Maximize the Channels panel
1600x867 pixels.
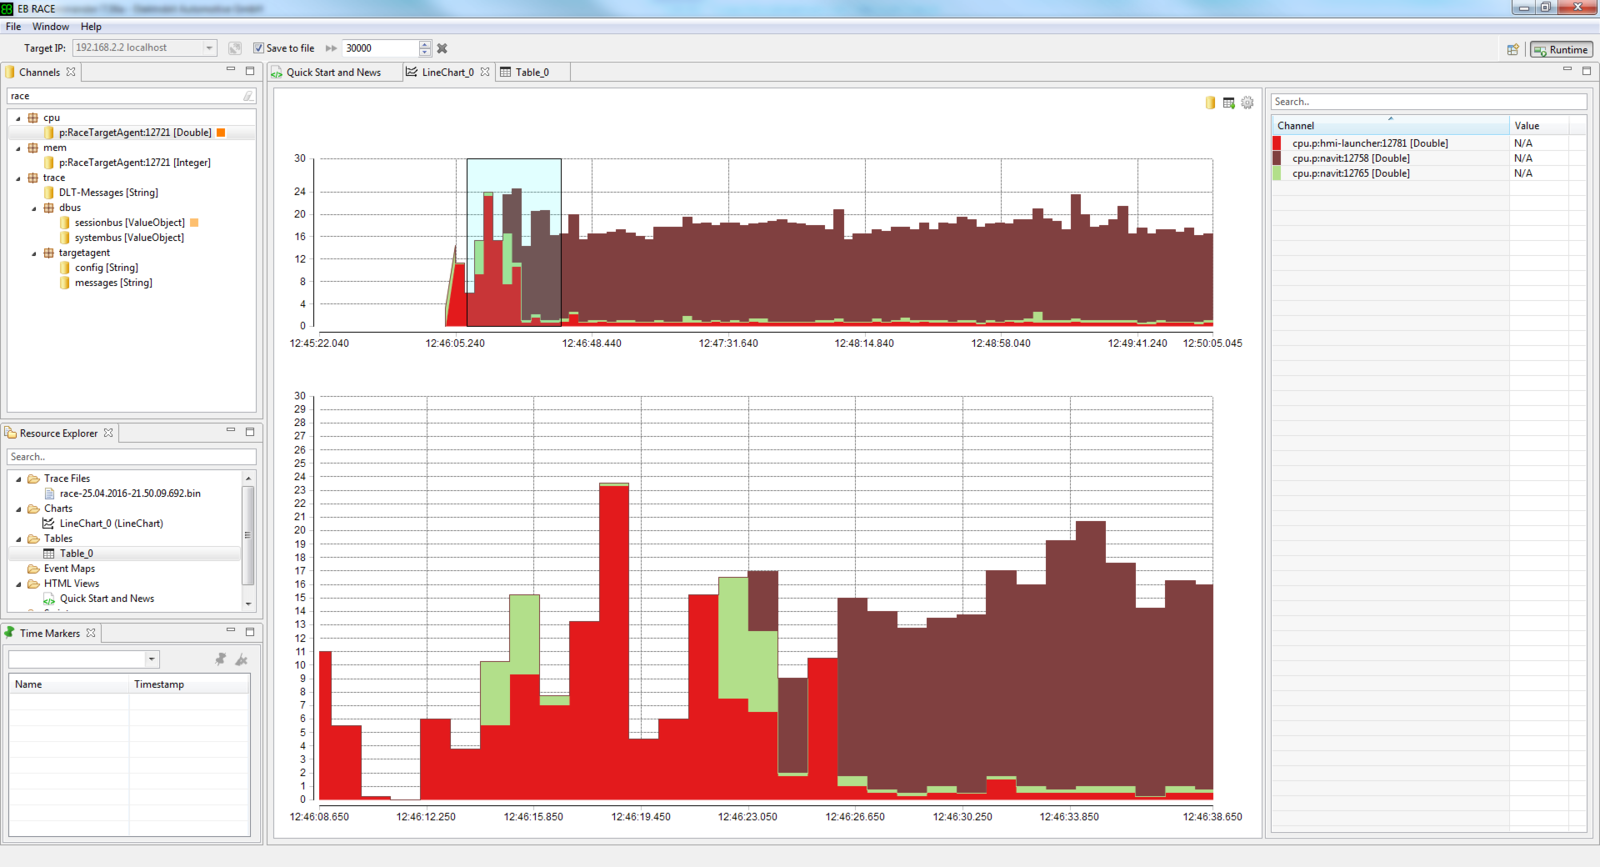pos(250,71)
